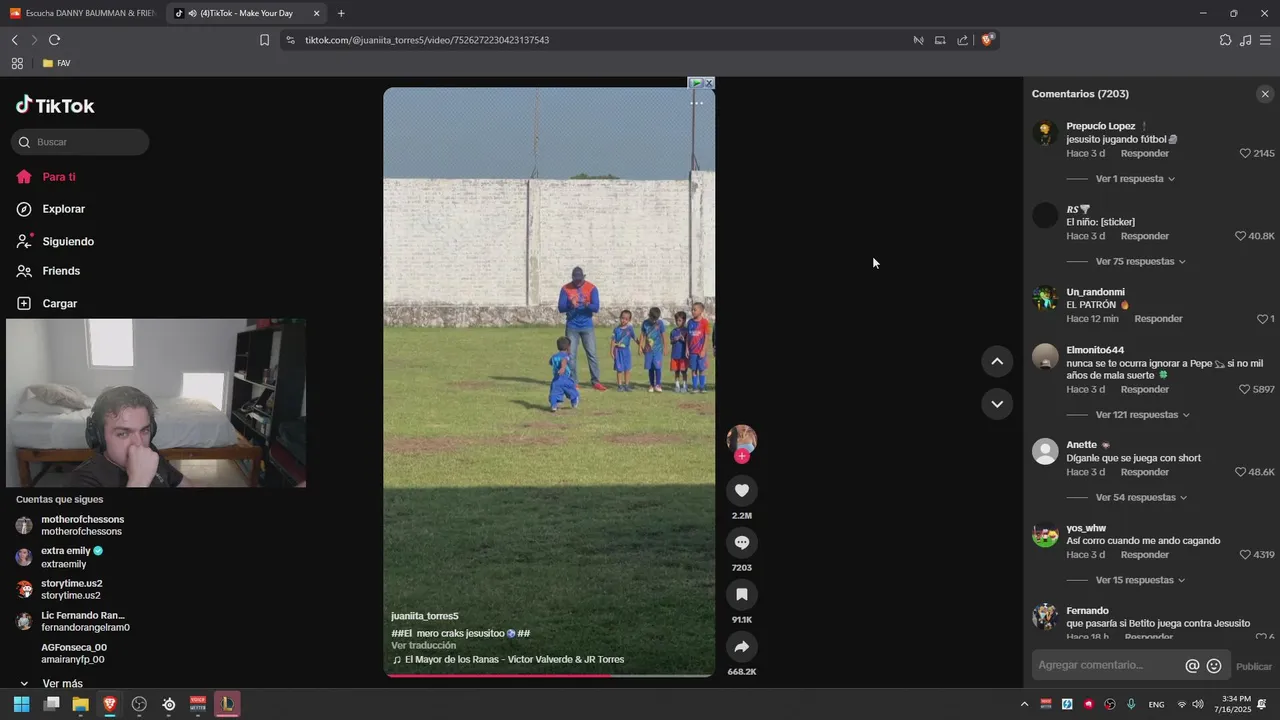
Task: Click the TikTok logo
Action: pos(55,106)
